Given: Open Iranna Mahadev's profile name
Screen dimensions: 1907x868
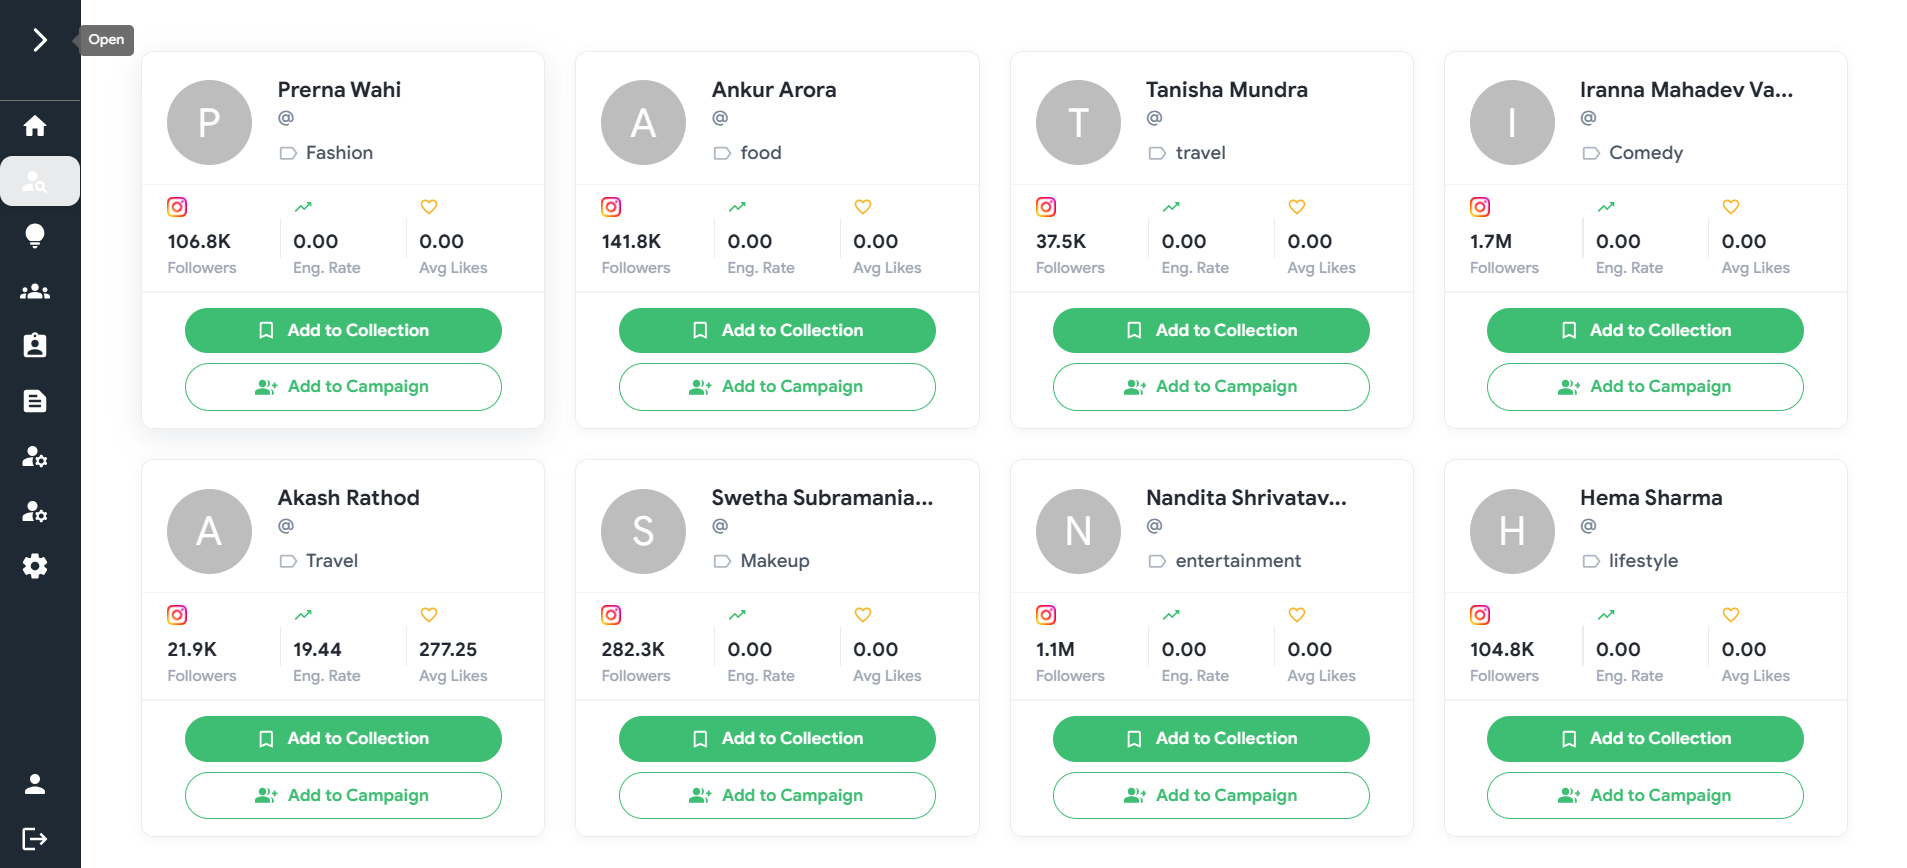Looking at the screenshot, I should (x=1685, y=90).
